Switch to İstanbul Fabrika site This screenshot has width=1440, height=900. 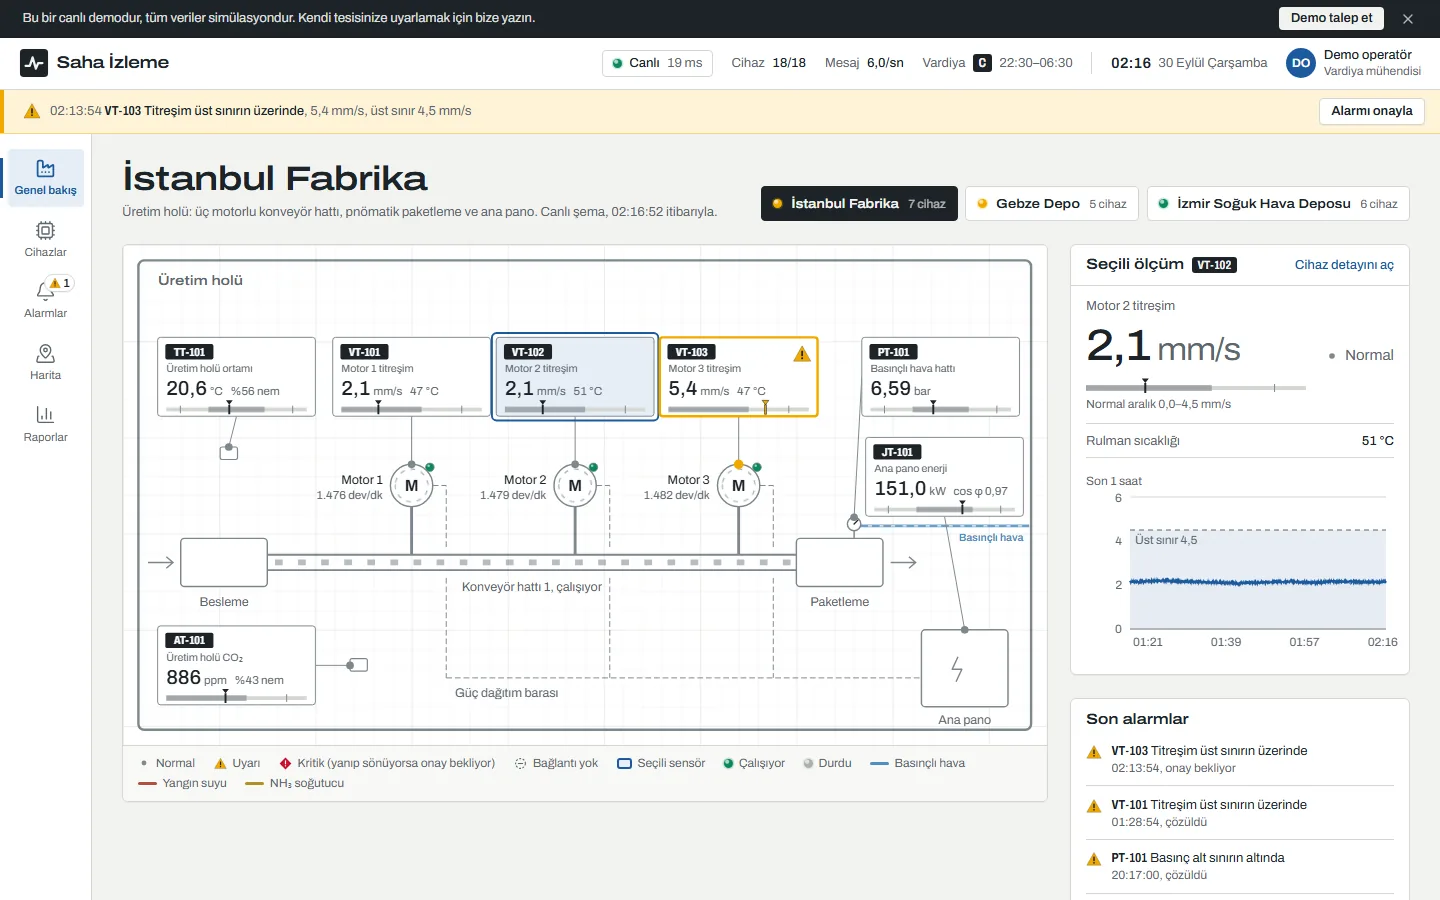tap(859, 204)
